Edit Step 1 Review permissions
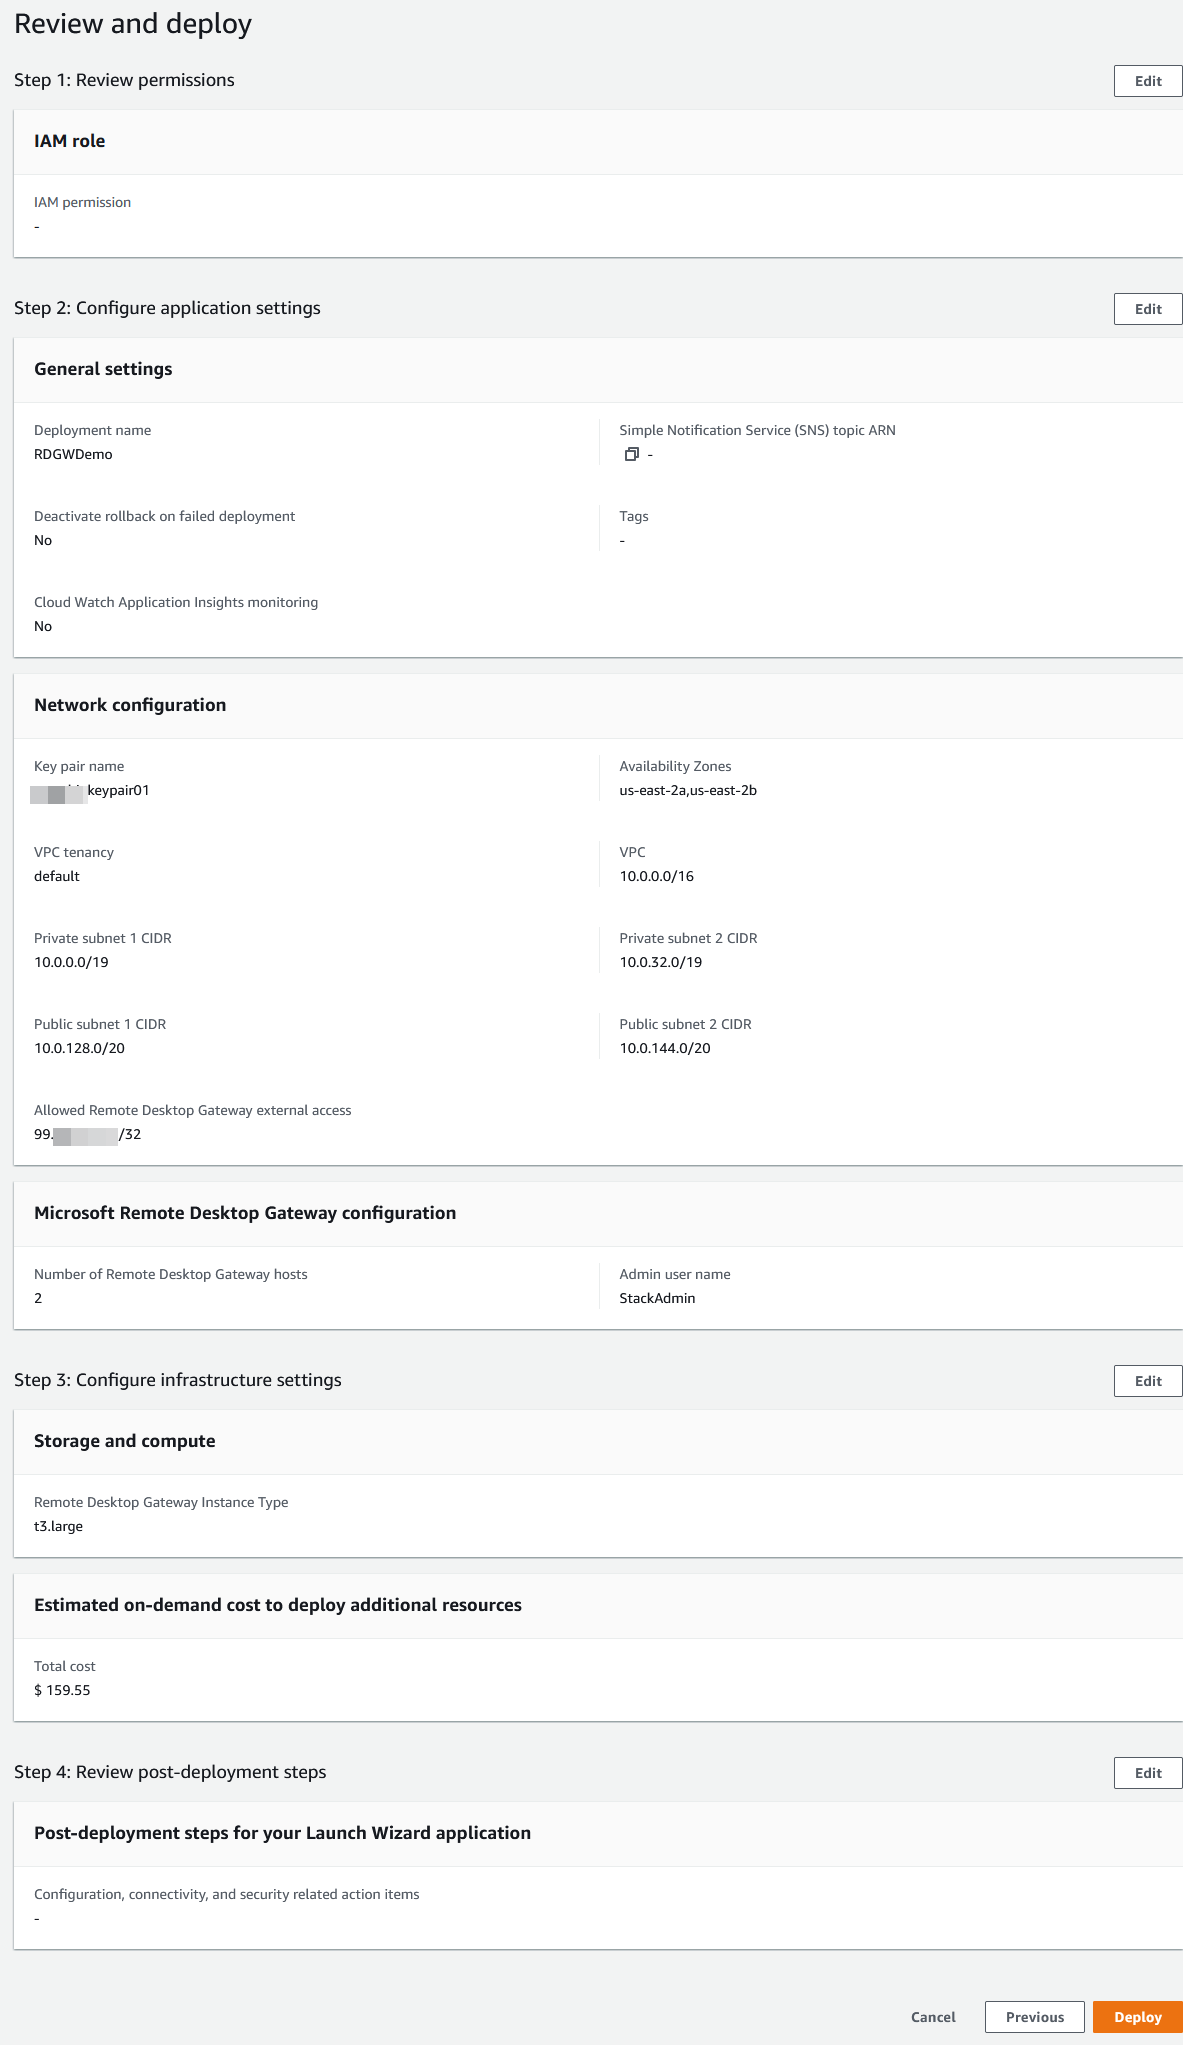The width and height of the screenshot is (1183, 2045). click(x=1147, y=81)
